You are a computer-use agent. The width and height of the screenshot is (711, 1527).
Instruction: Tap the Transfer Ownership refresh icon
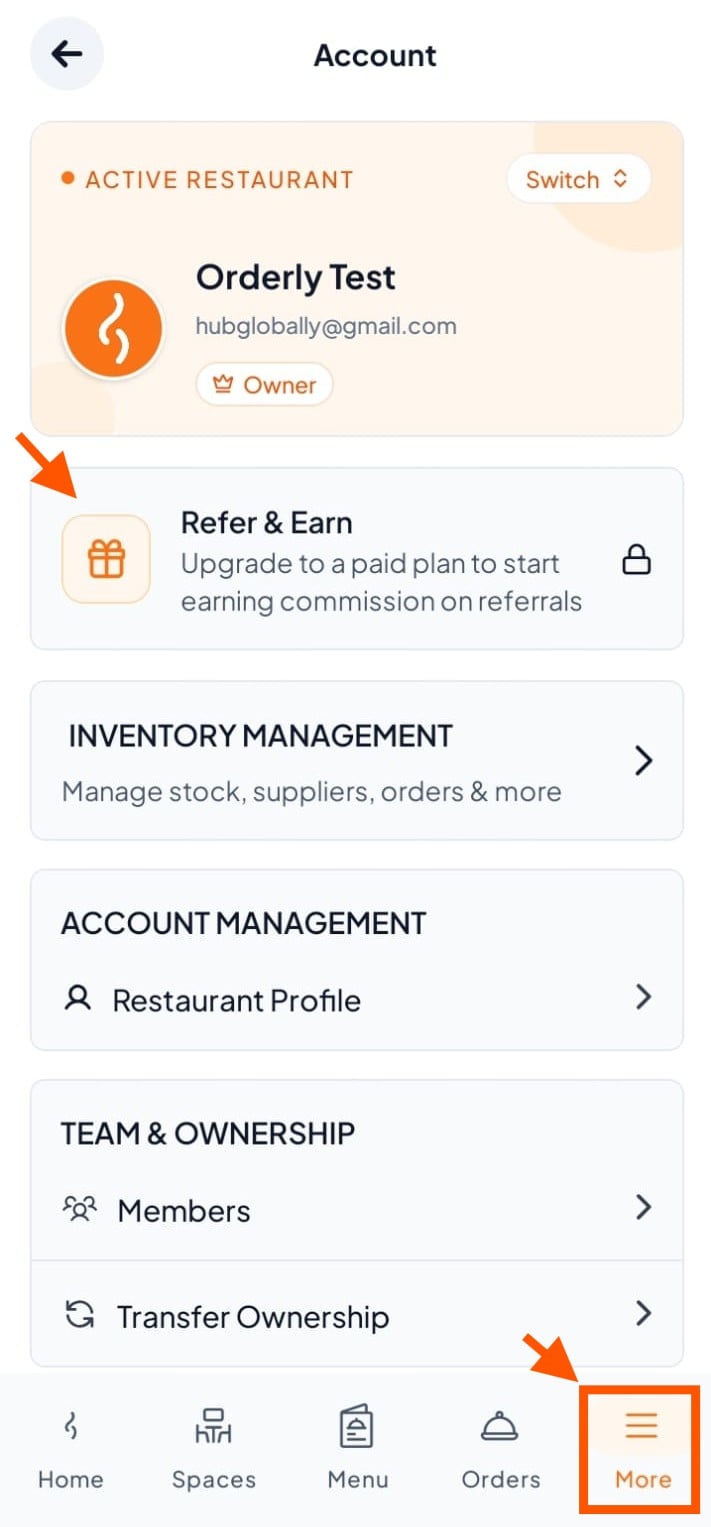coord(78,1315)
